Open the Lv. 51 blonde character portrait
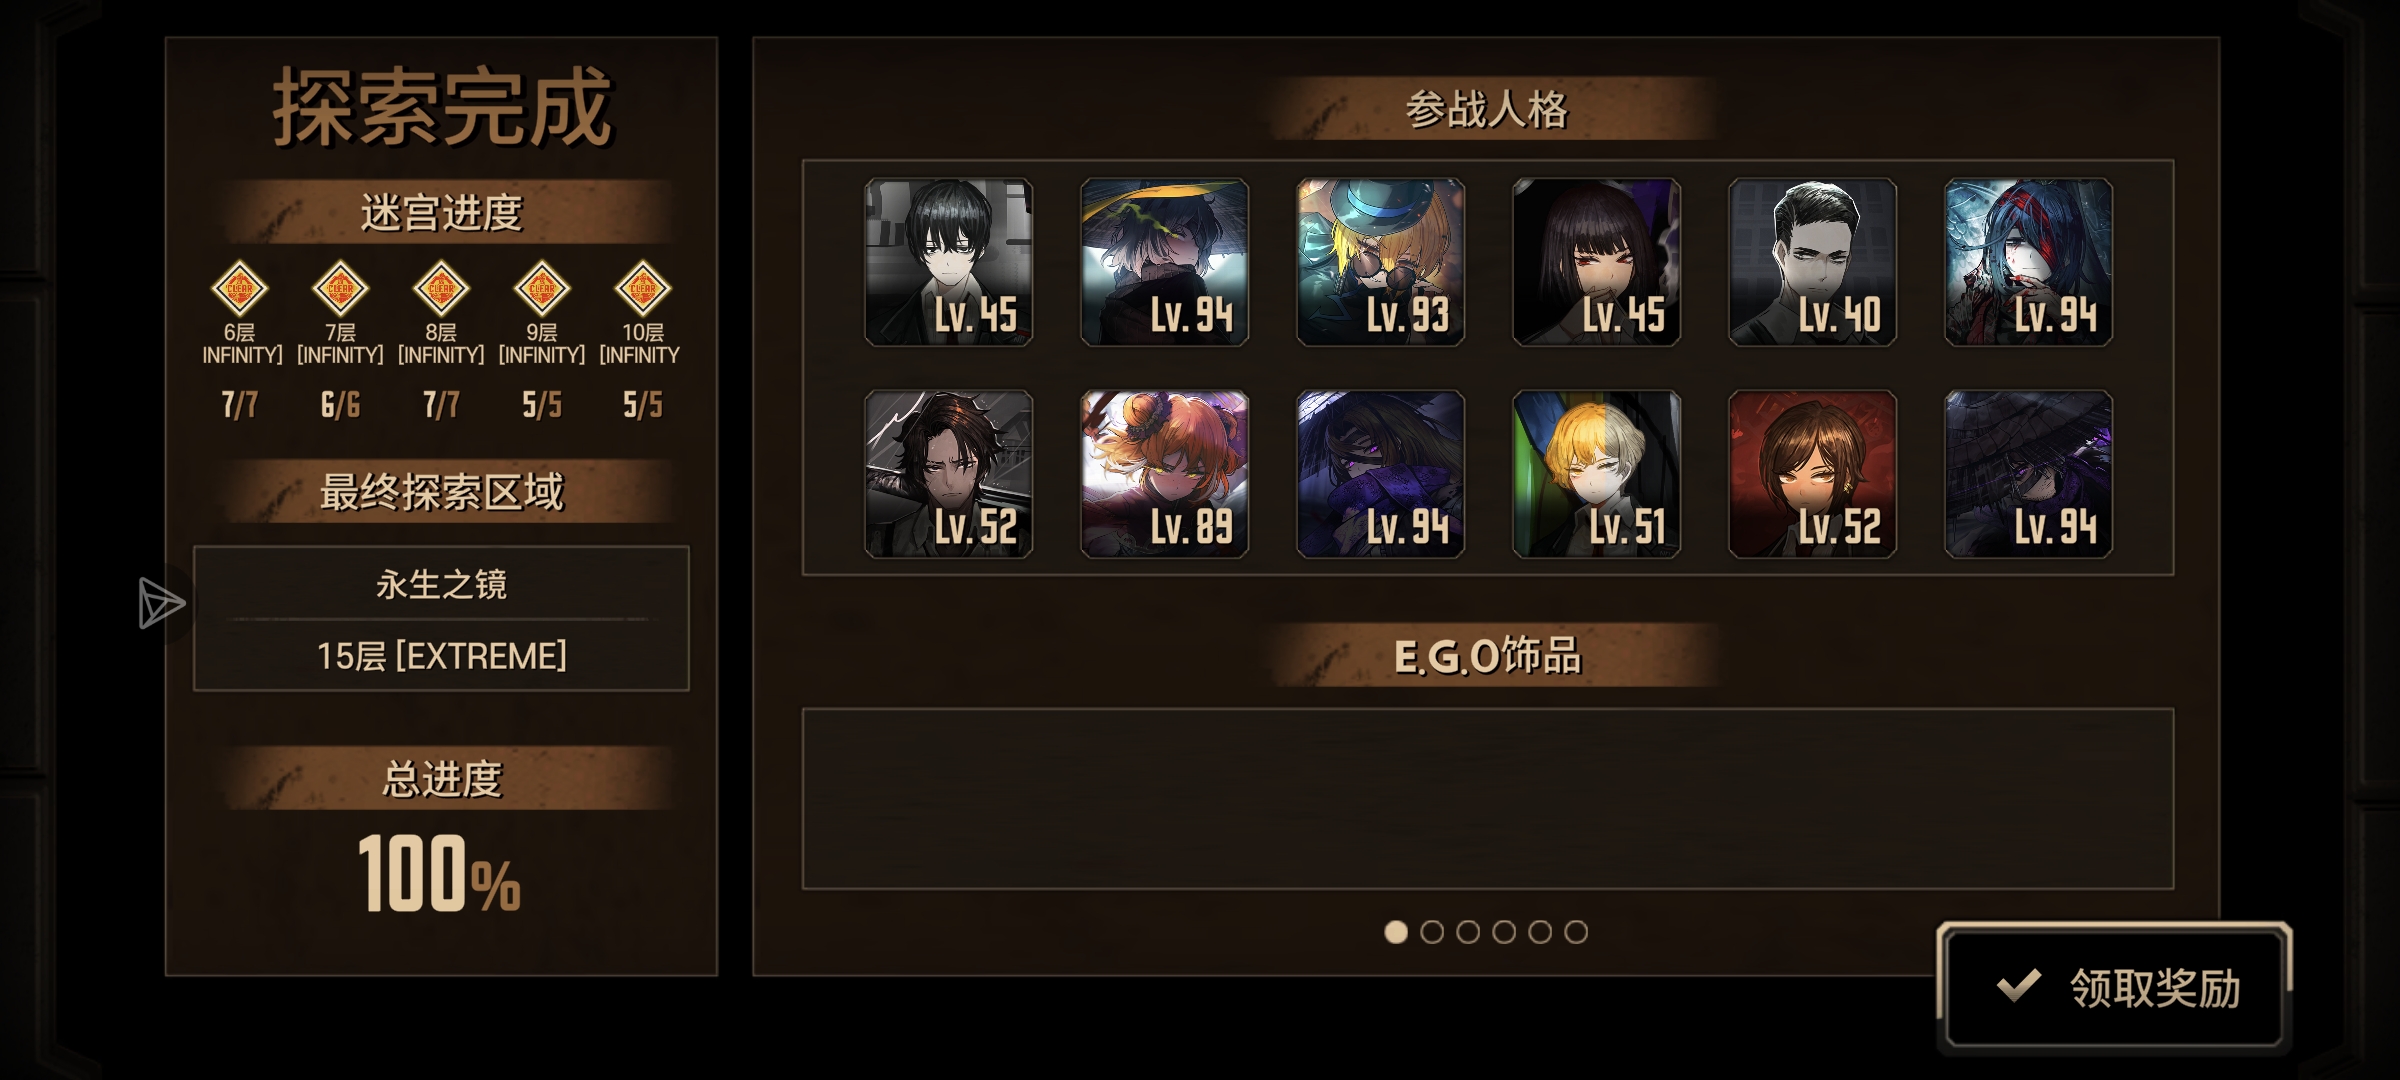 point(1596,474)
